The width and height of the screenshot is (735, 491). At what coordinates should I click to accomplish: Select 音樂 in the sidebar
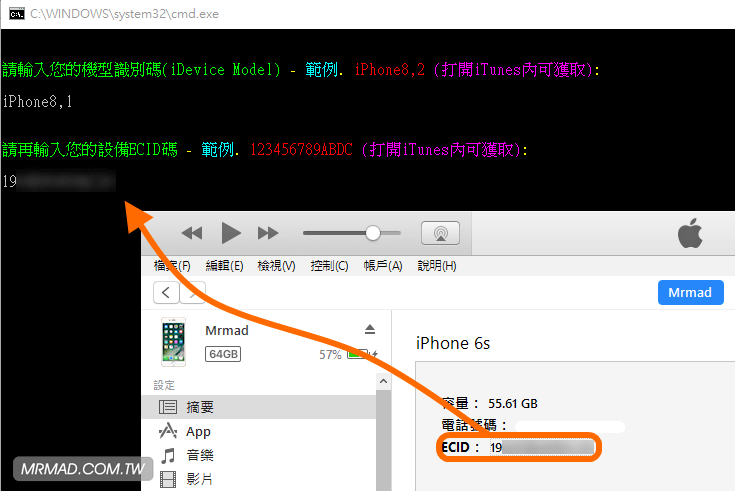200,455
